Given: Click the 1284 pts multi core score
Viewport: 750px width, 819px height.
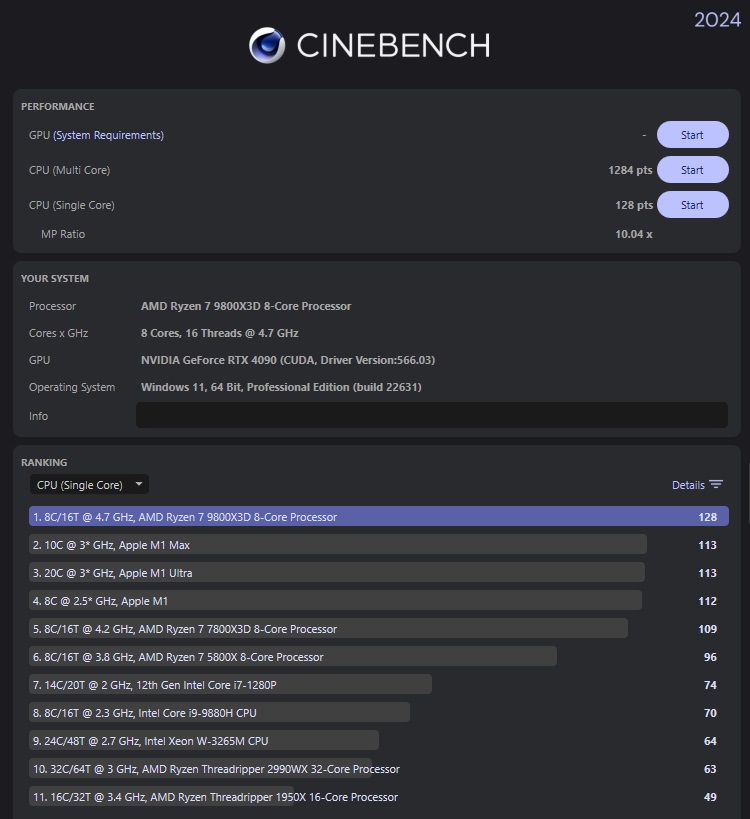Looking at the screenshot, I should coord(630,170).
